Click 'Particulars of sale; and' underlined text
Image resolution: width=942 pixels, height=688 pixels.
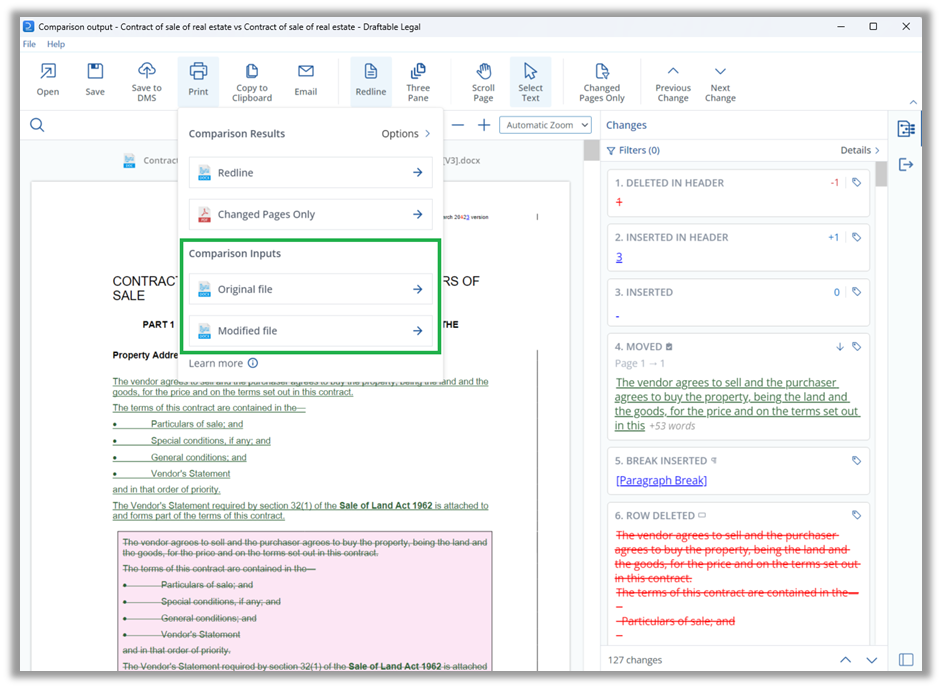tap(197, 424)
